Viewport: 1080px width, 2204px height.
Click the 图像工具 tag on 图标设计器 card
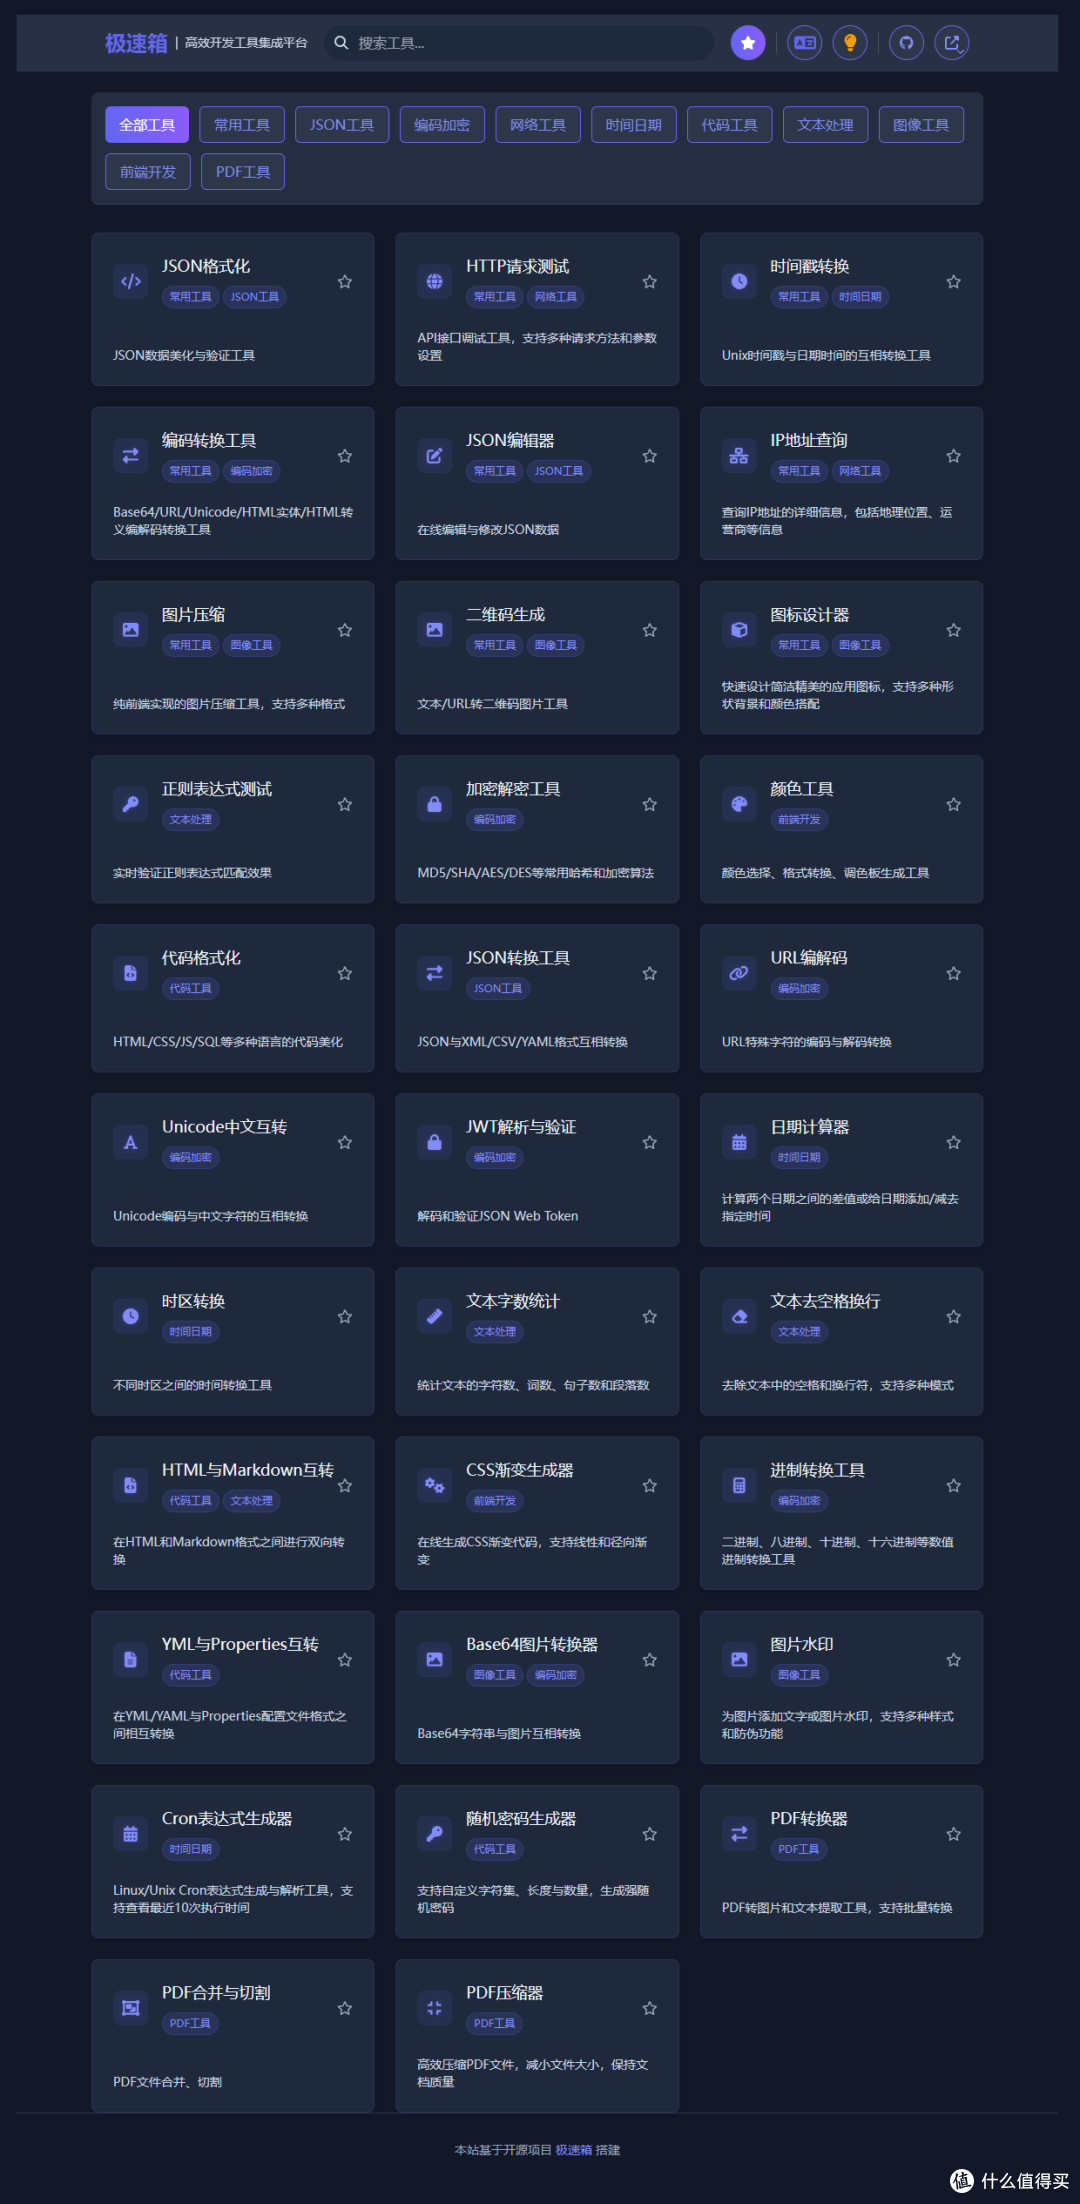tap(860, 645)
